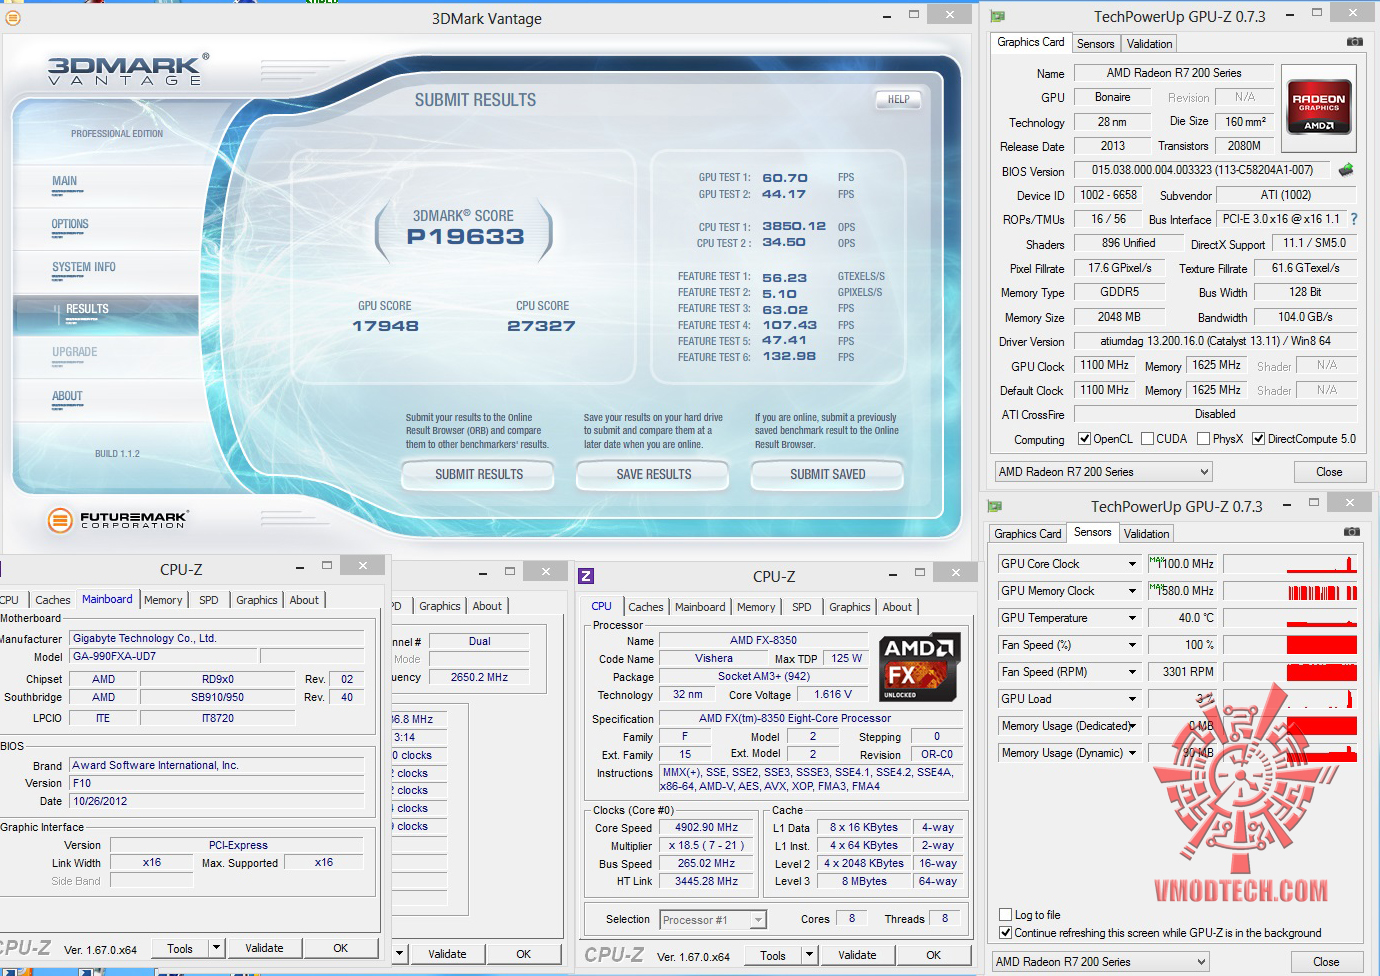Open System Info in the 3DMark sidebar

click(x=84, y=267)
